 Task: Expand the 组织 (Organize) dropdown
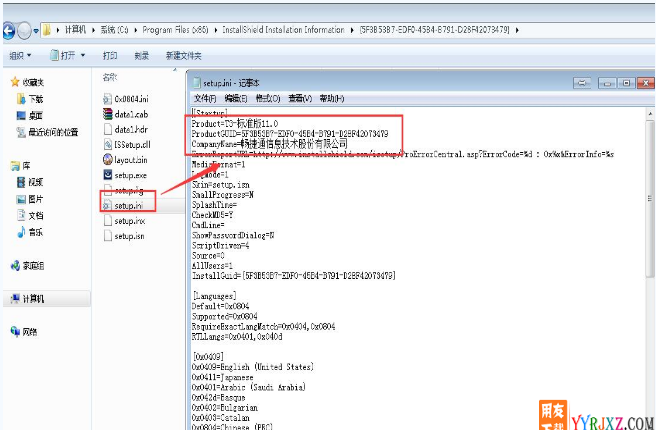(x=20, y=55)
